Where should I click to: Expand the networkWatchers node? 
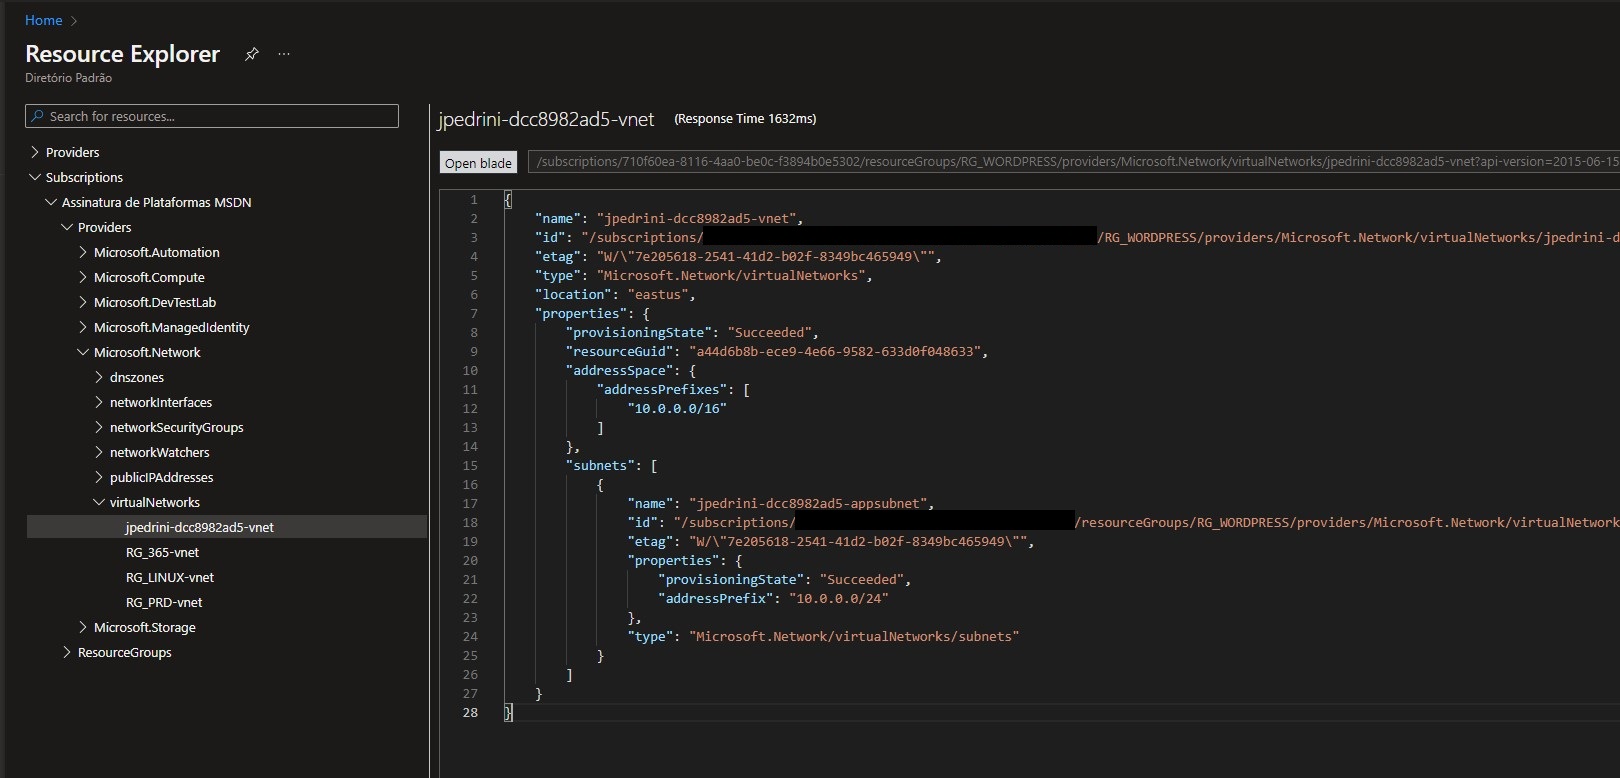[x=99, y=452]
